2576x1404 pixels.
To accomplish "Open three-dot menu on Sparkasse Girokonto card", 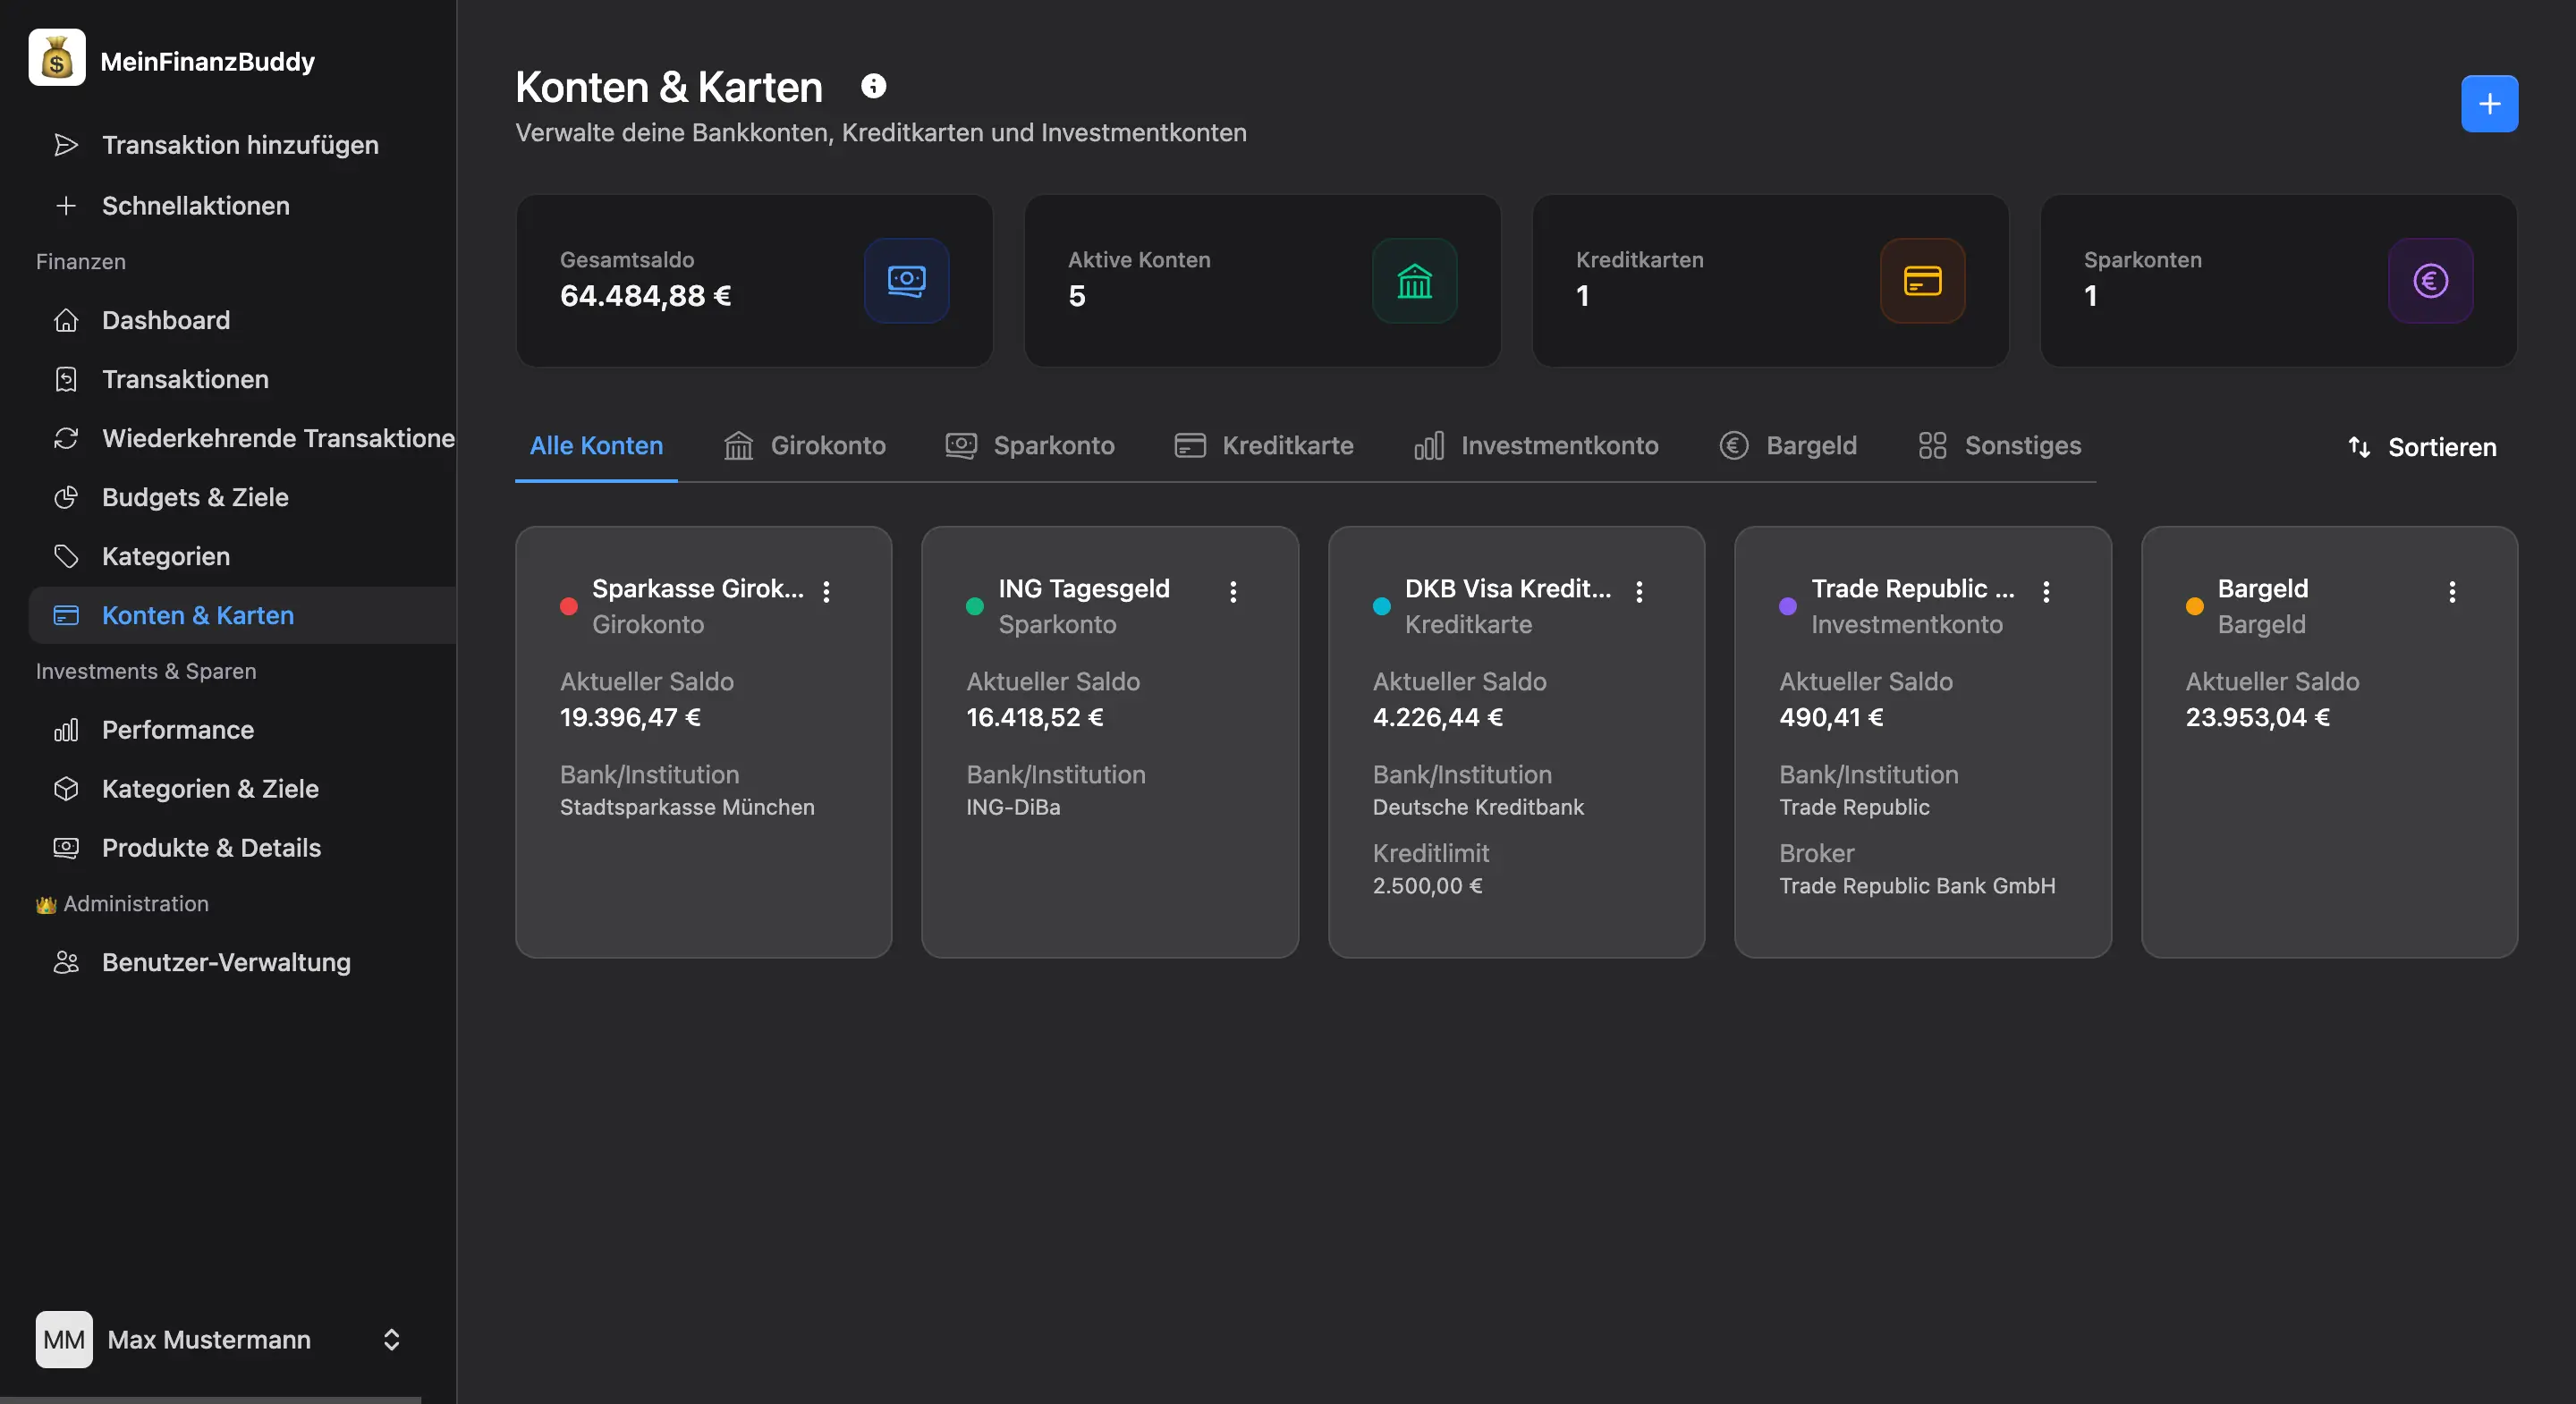I will coord(826,592).
